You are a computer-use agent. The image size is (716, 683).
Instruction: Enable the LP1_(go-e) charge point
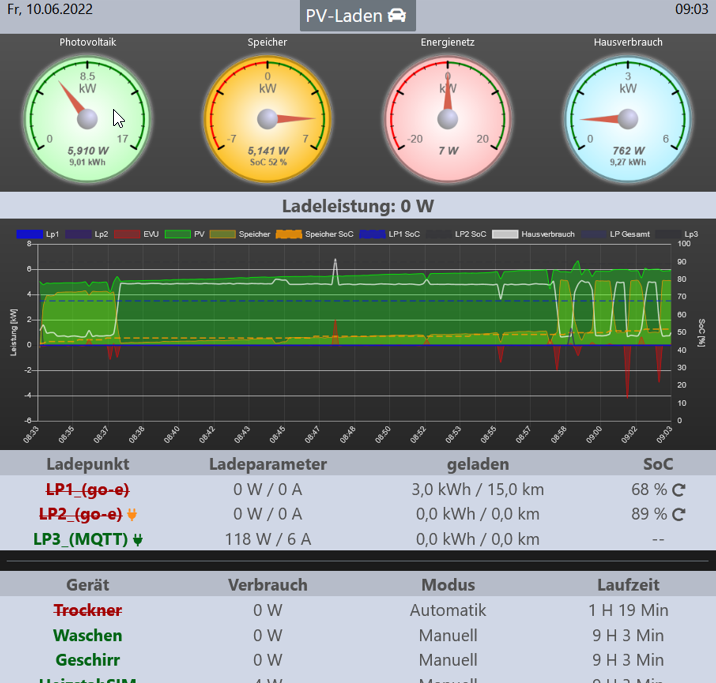point(88,490)
